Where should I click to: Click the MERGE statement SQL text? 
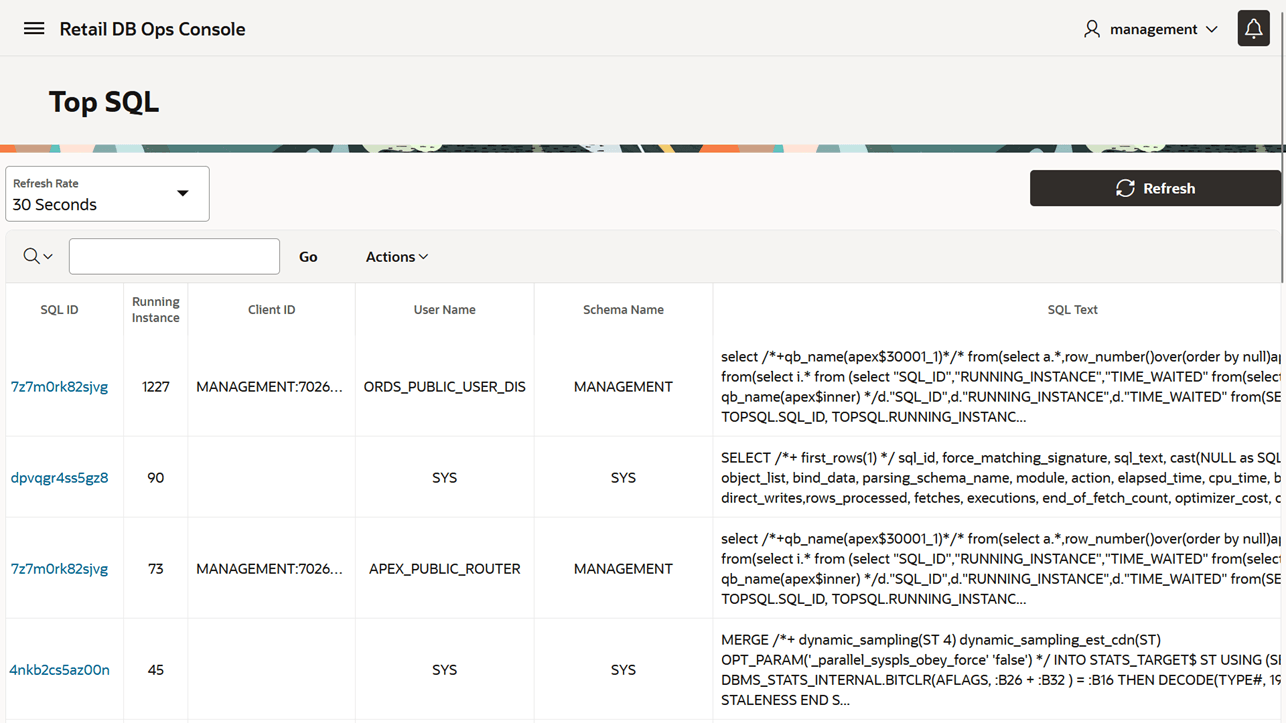click(x=1000, y=670)
